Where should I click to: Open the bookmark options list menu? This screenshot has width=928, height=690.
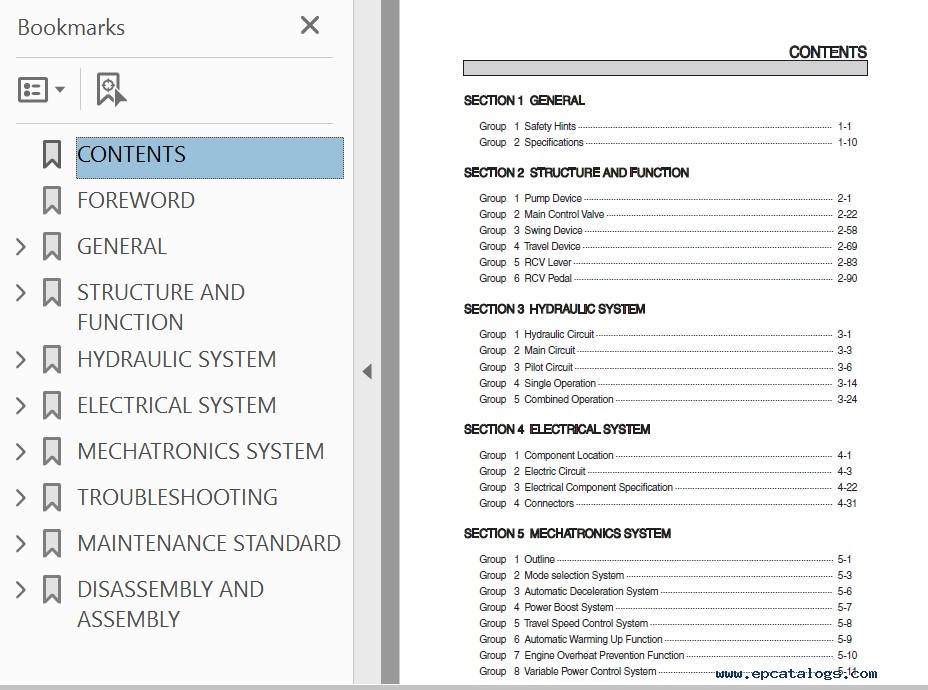tap(41, 90)
